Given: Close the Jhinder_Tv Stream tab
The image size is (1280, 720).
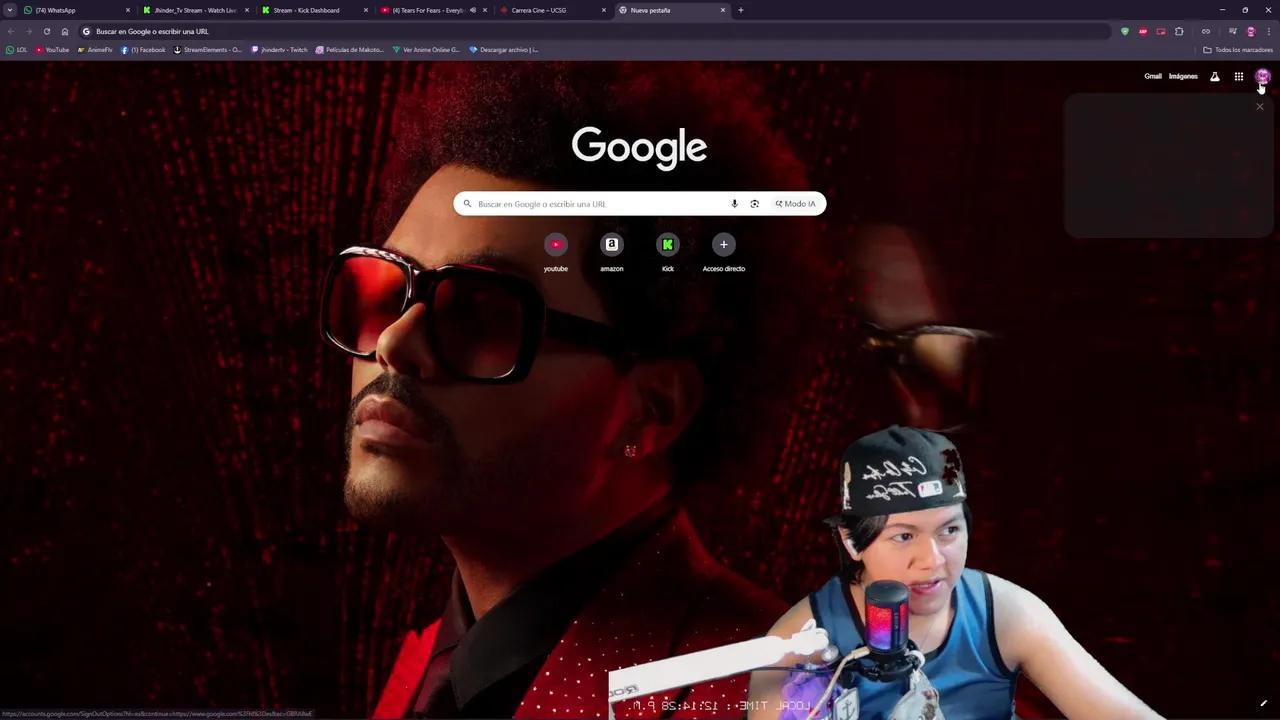Looking at the screenshot, I should 247,10.
